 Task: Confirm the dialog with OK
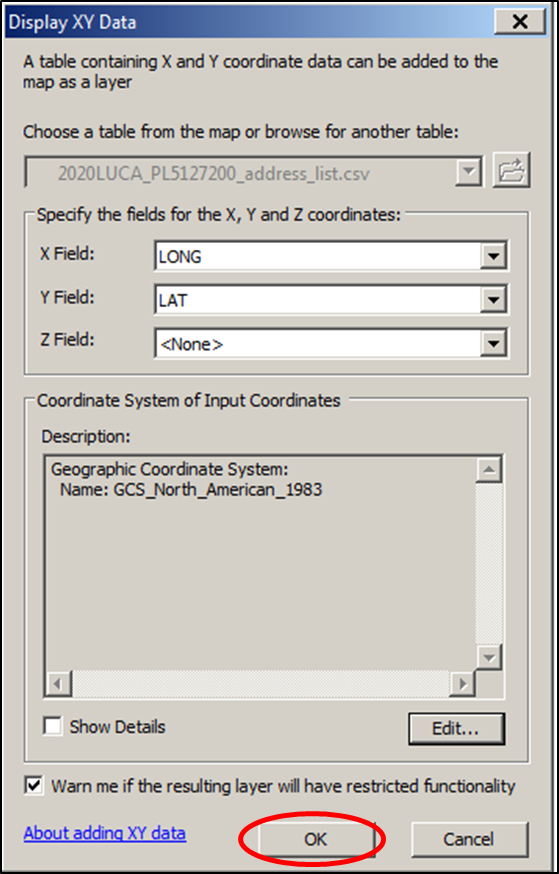pos(315,839)
